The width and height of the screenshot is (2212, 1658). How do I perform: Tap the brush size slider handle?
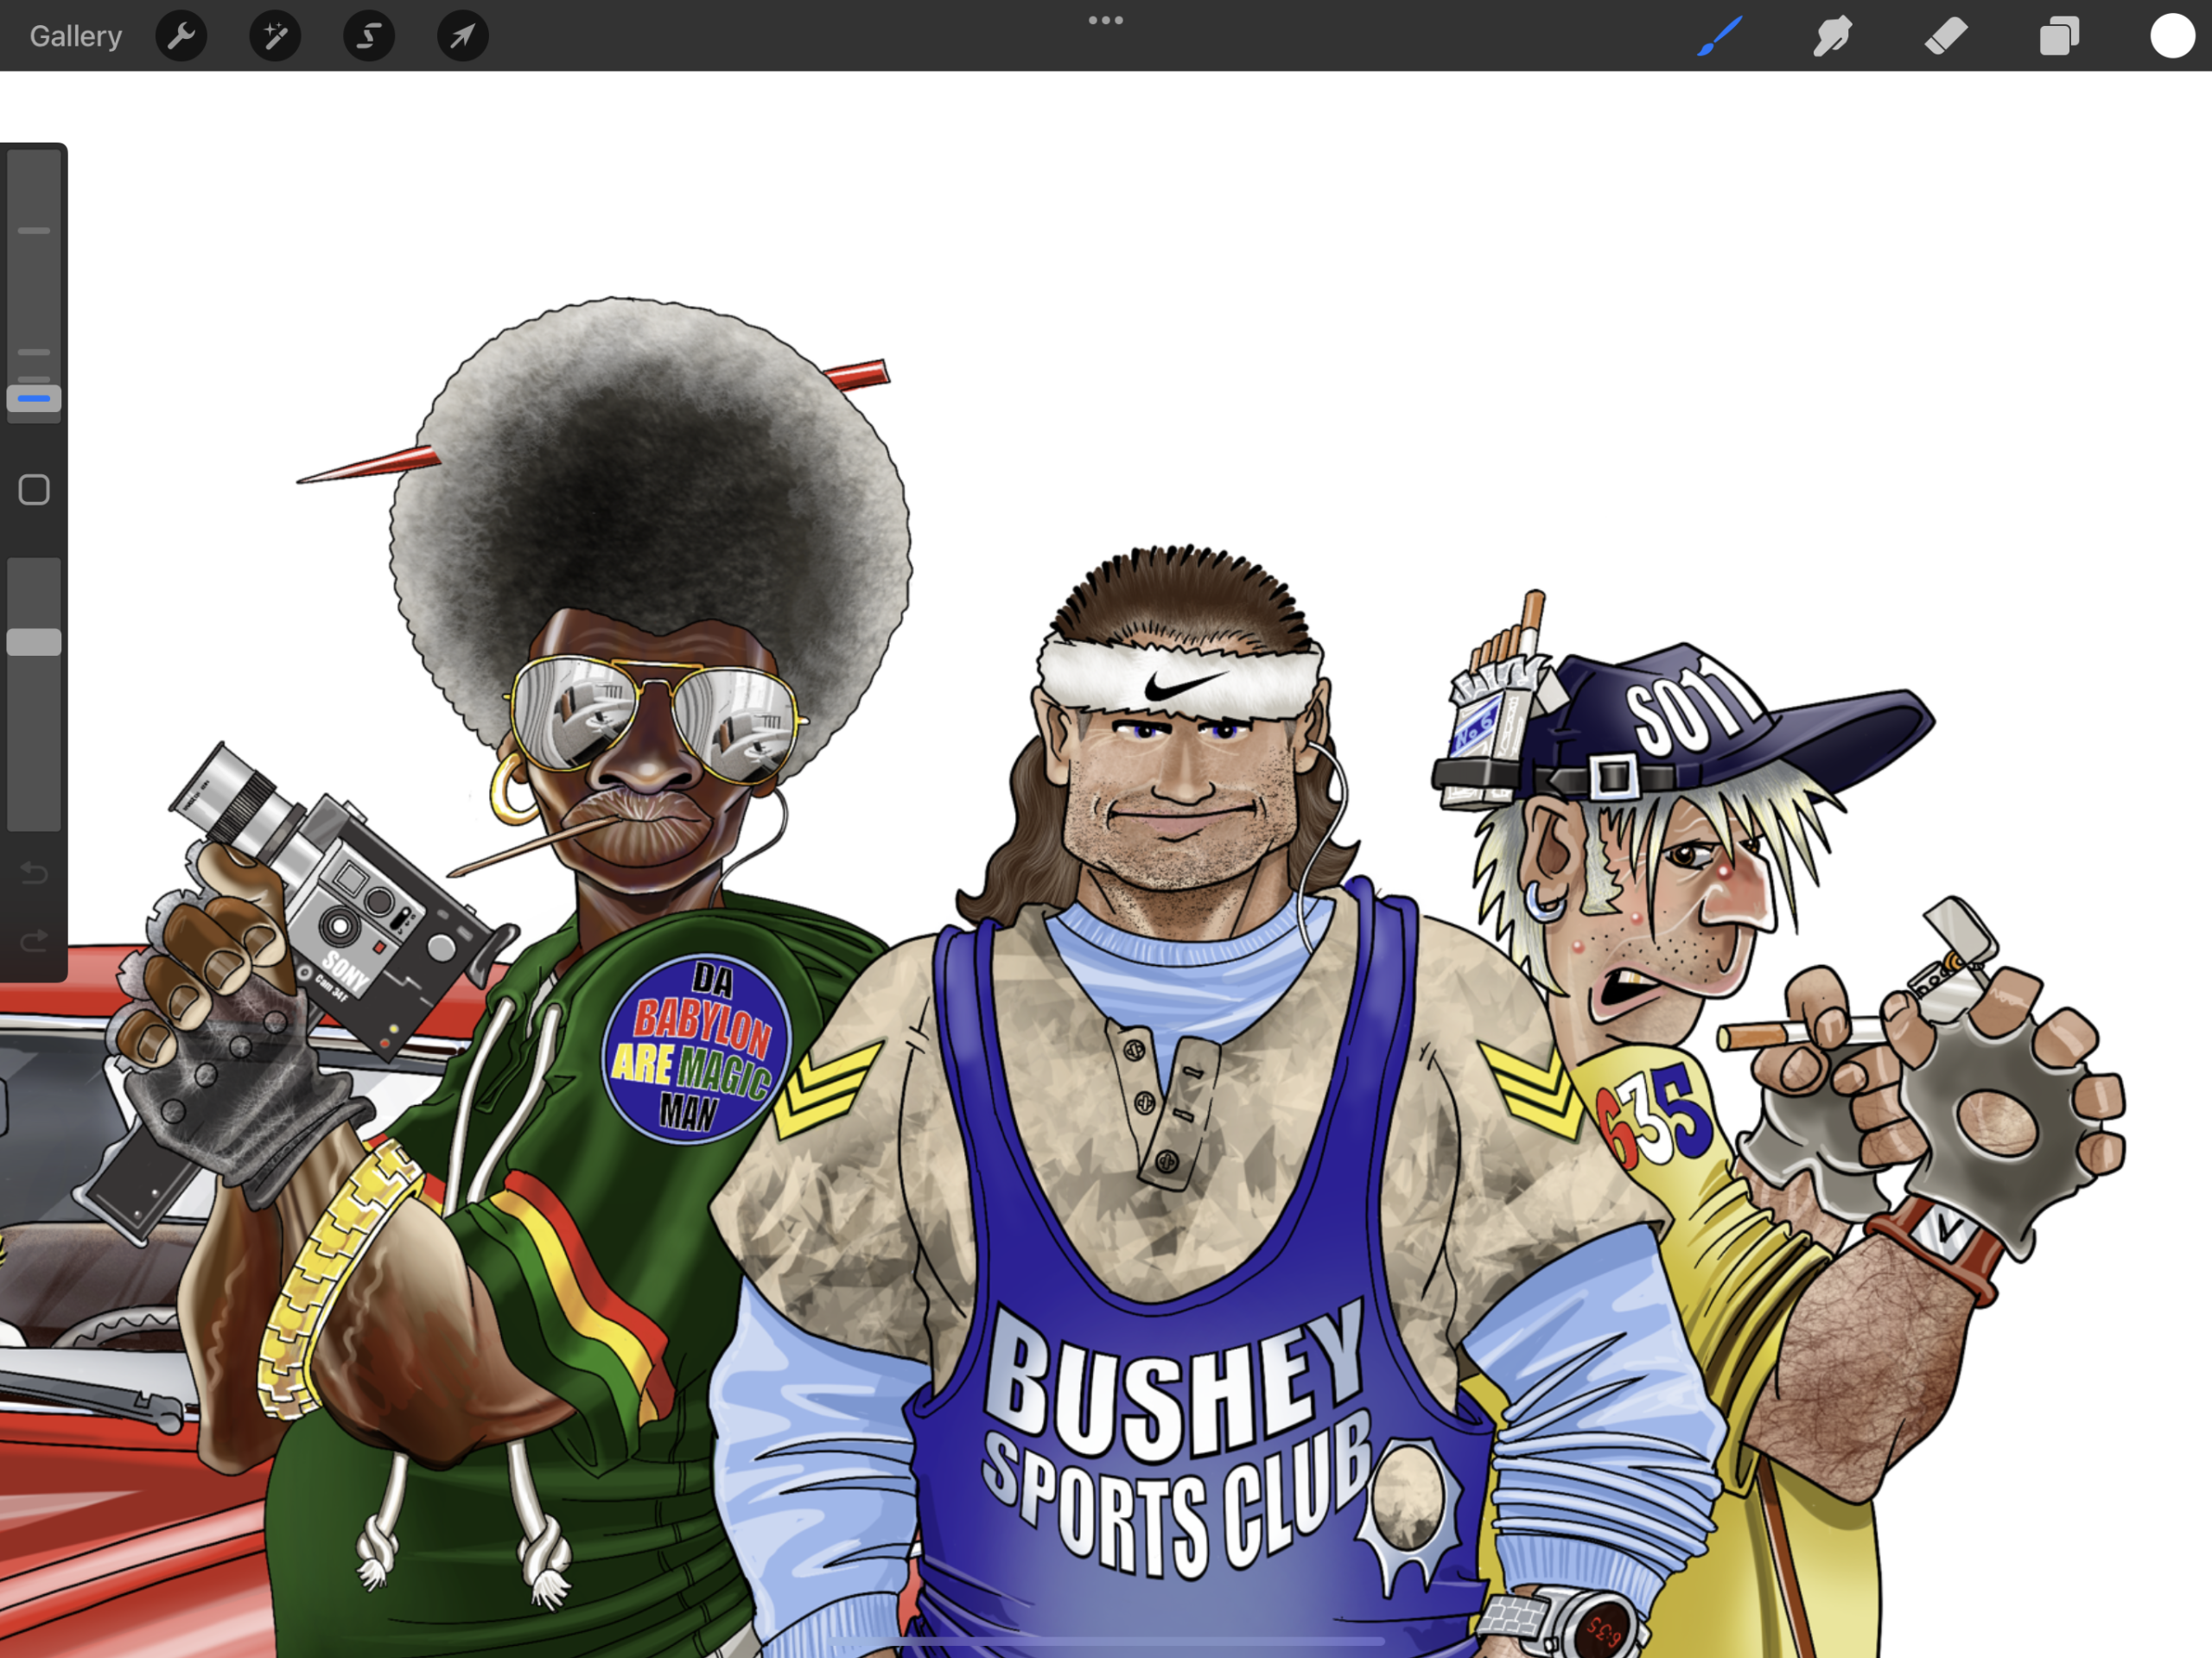pyautogui.click(x=34, y=398)
